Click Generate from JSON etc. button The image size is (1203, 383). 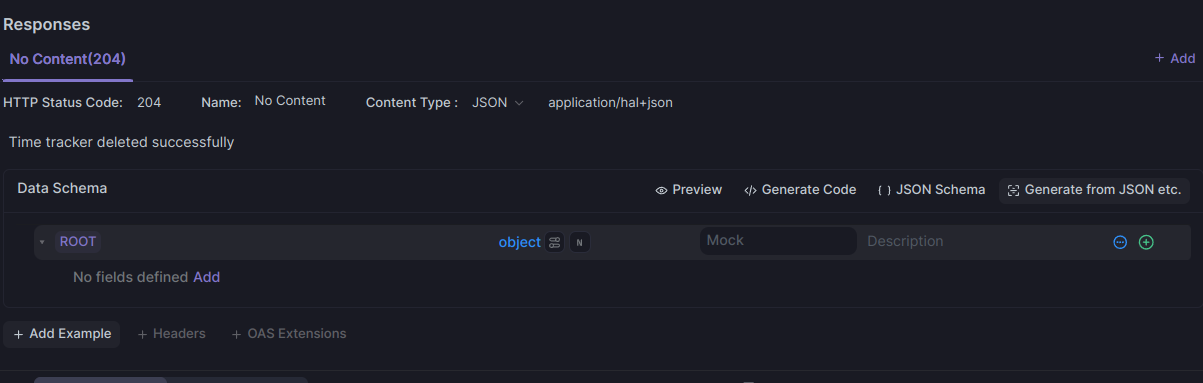pyautogui.click(x=1094, y=190)
